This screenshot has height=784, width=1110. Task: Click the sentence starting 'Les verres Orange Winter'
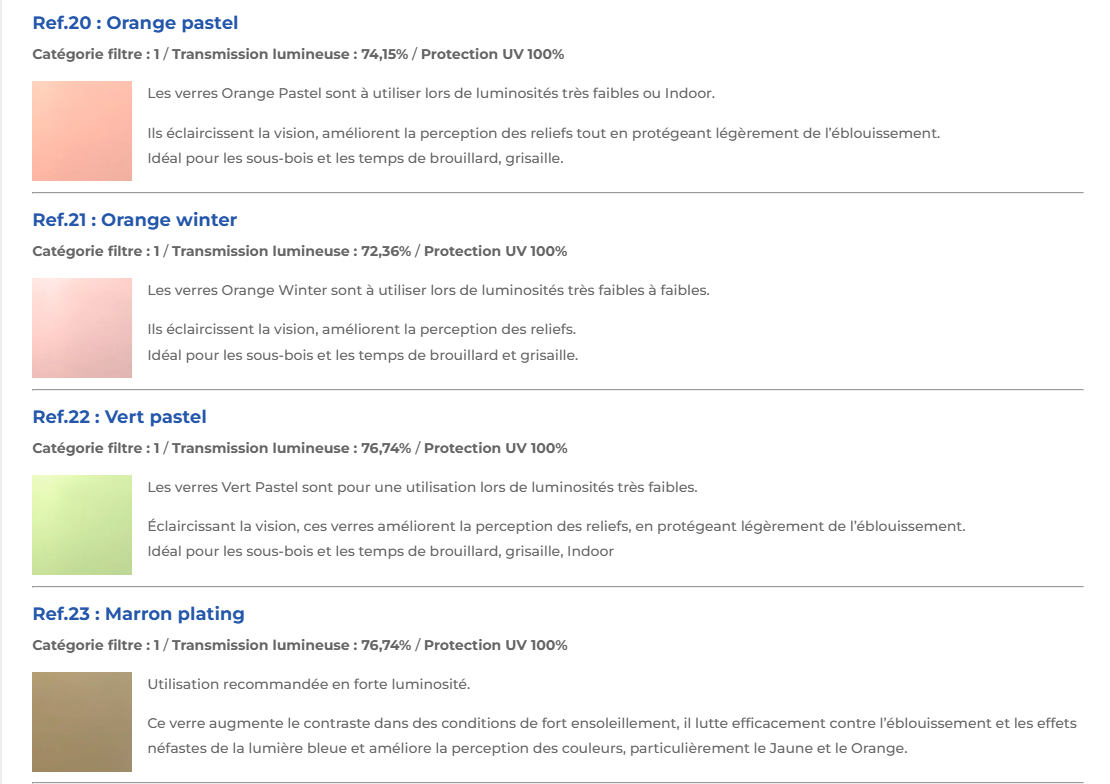(428, 291)
